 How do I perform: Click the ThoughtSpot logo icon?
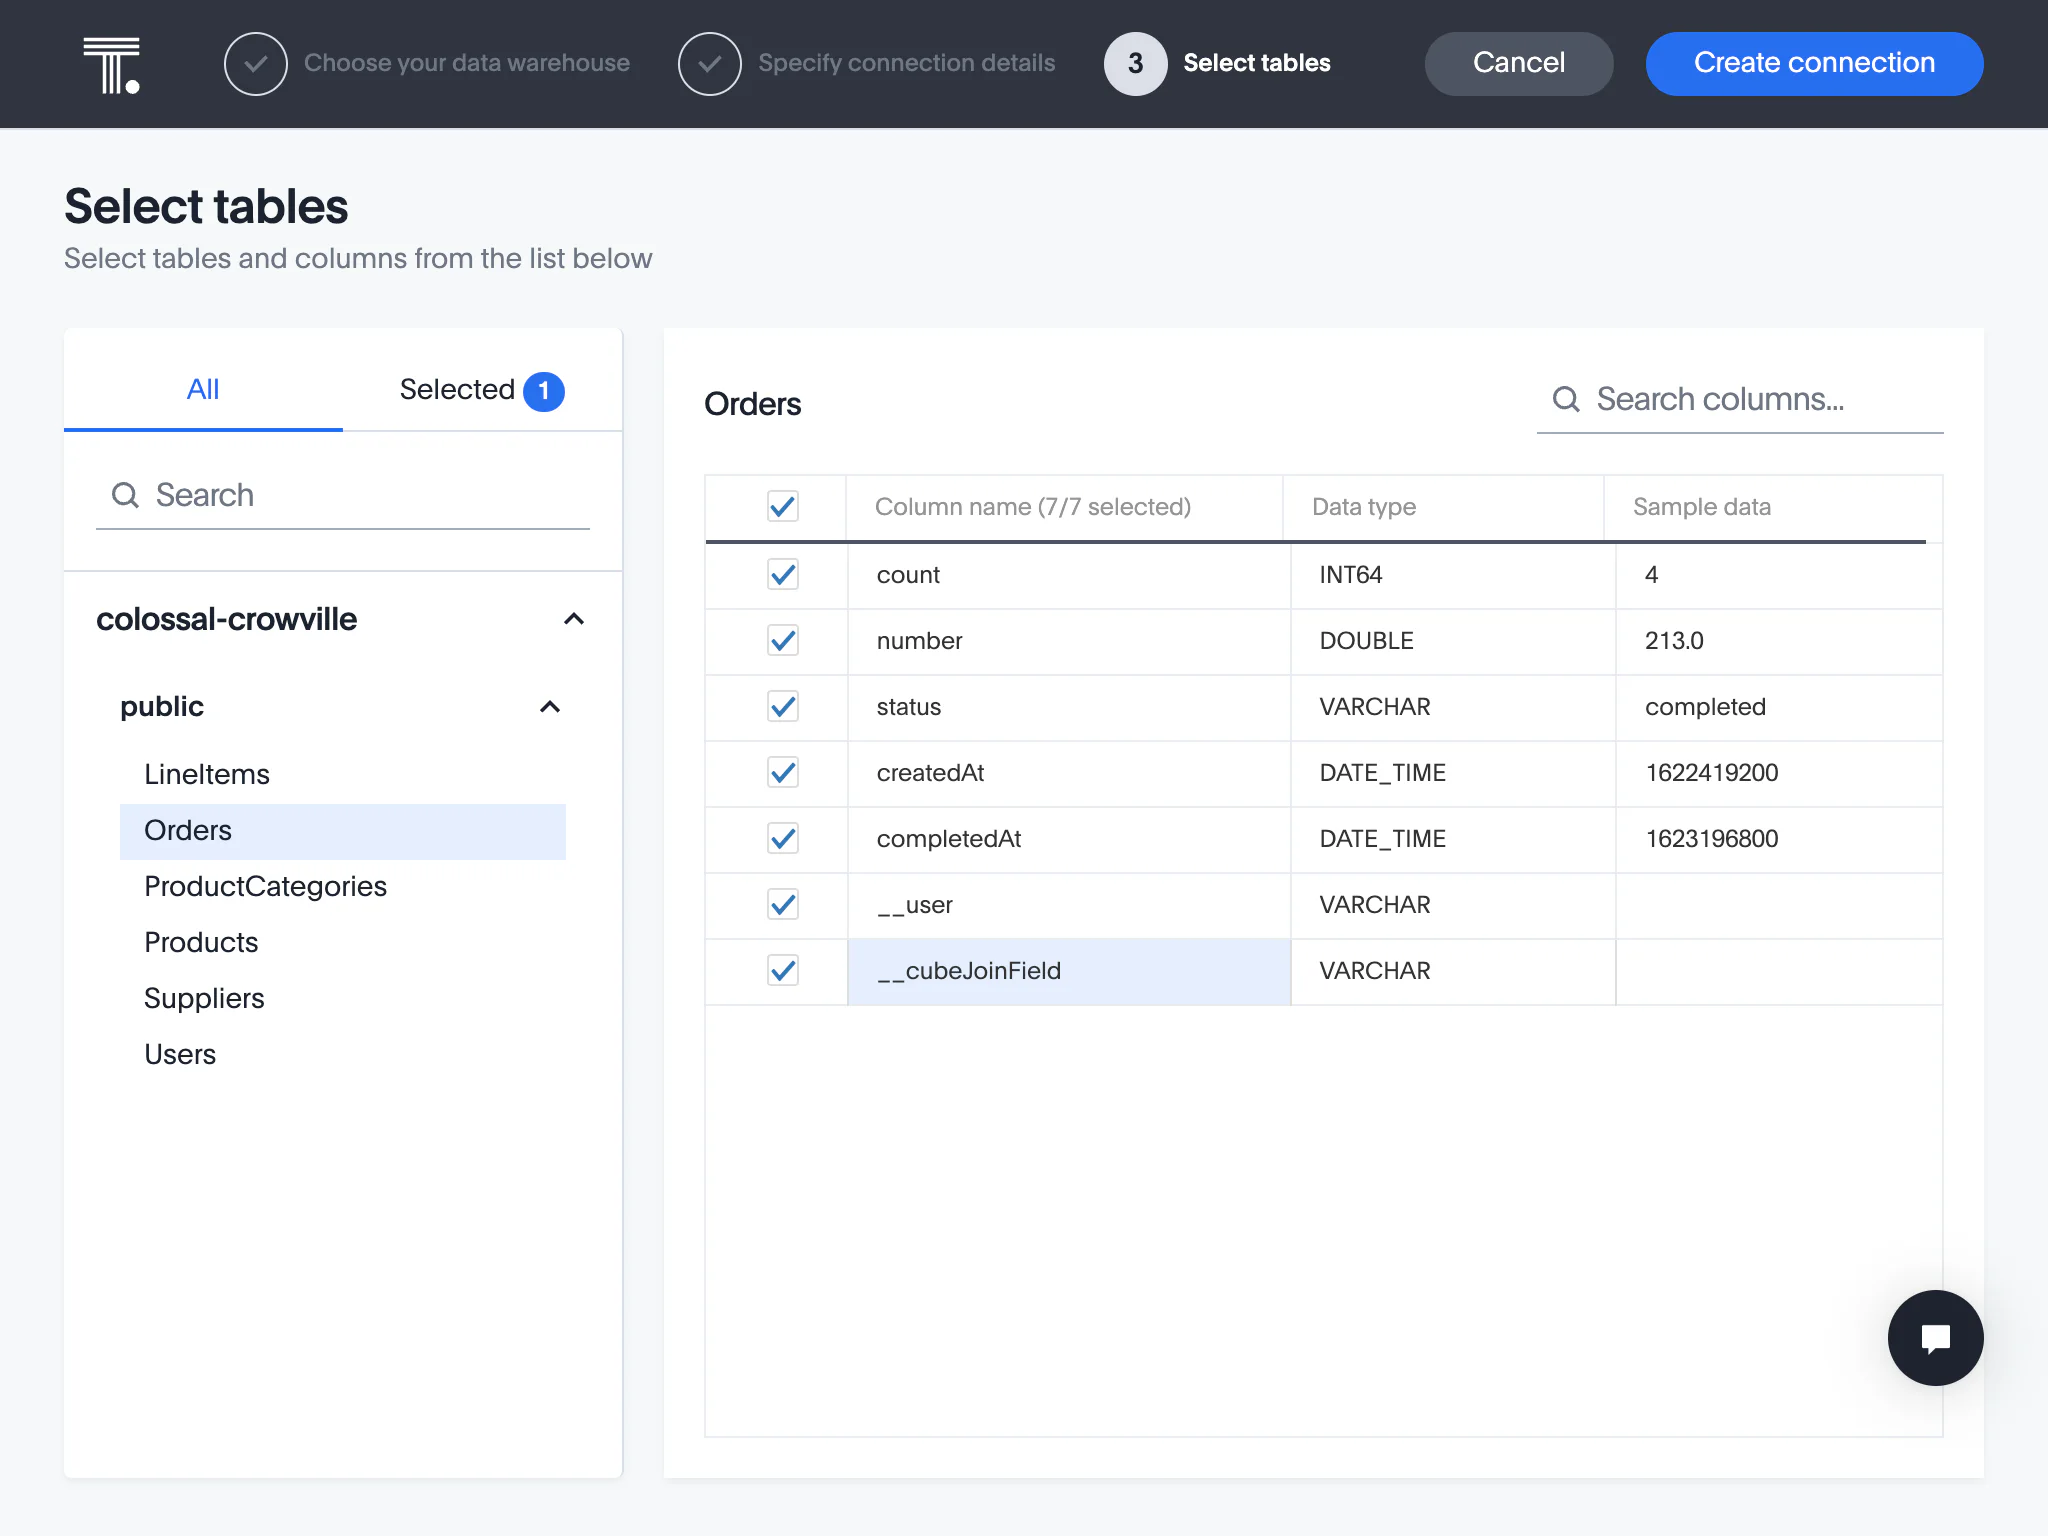point(111,64)
